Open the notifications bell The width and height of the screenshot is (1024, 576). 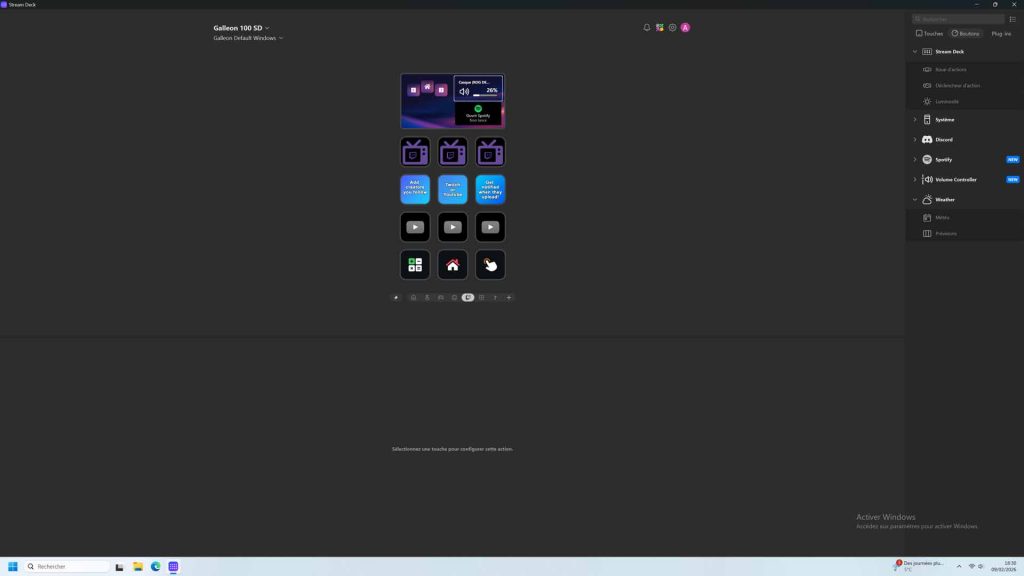(646, 27)
